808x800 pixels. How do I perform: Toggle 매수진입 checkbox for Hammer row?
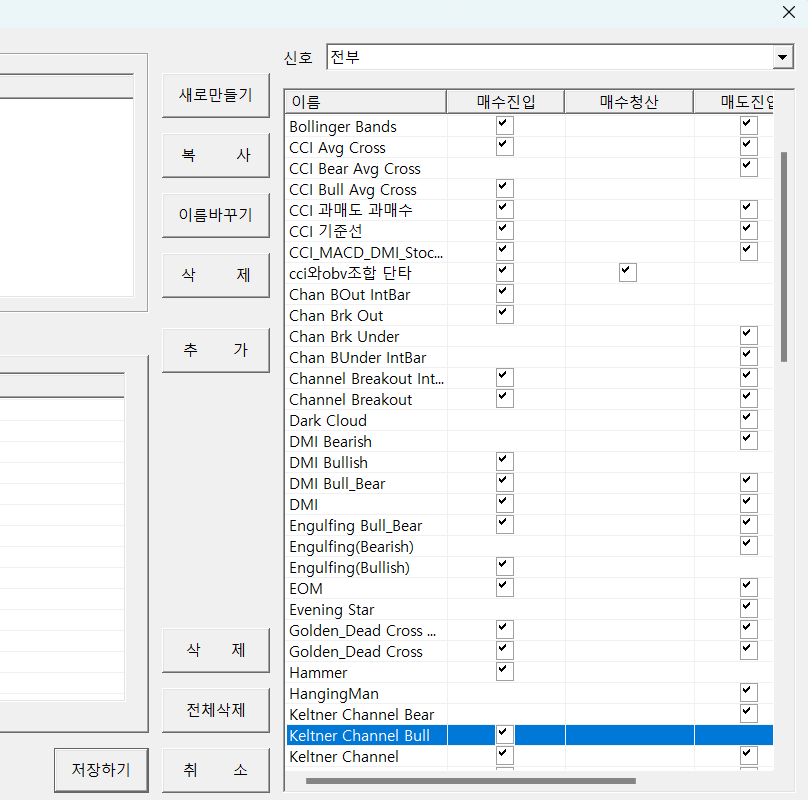(504, 672)
